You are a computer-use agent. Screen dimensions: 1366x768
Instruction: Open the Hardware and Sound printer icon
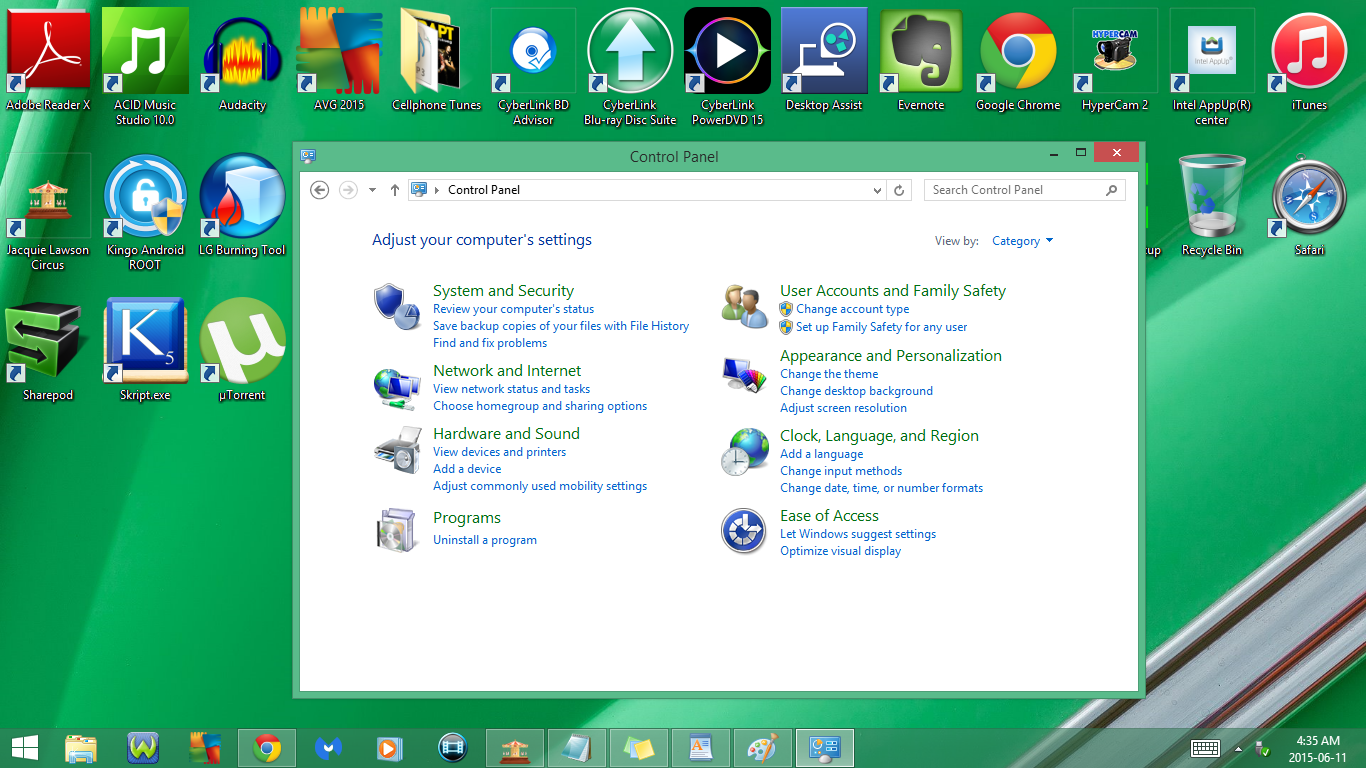point(397,450)
